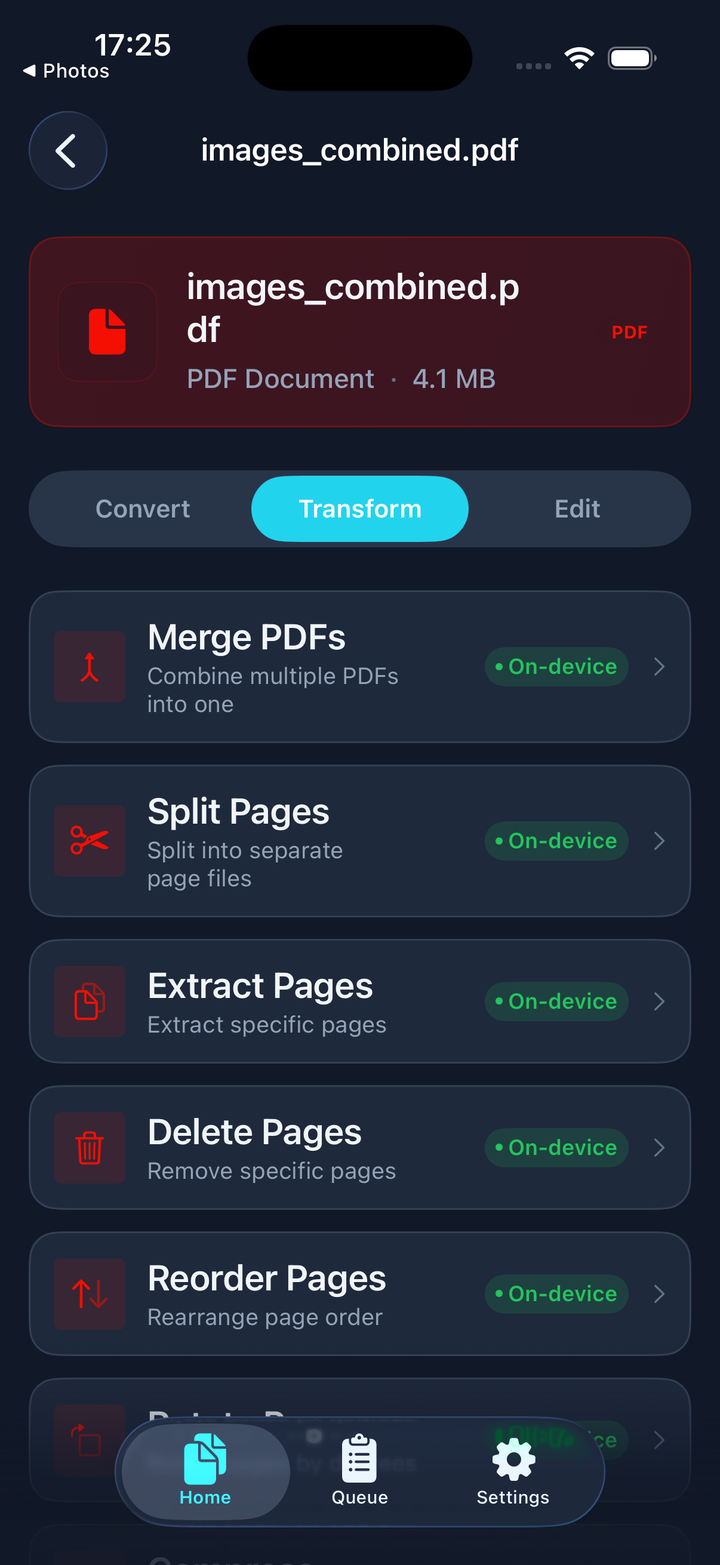Tap 'Remove specific pages' description

[272, 1171]
